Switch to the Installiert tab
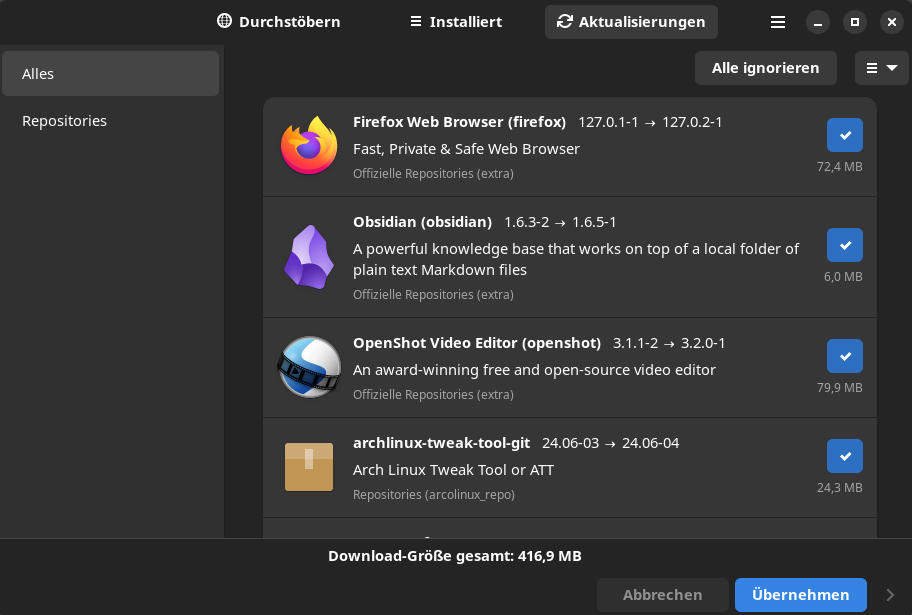This screenshot has width=912, height=615. (455, 20)
